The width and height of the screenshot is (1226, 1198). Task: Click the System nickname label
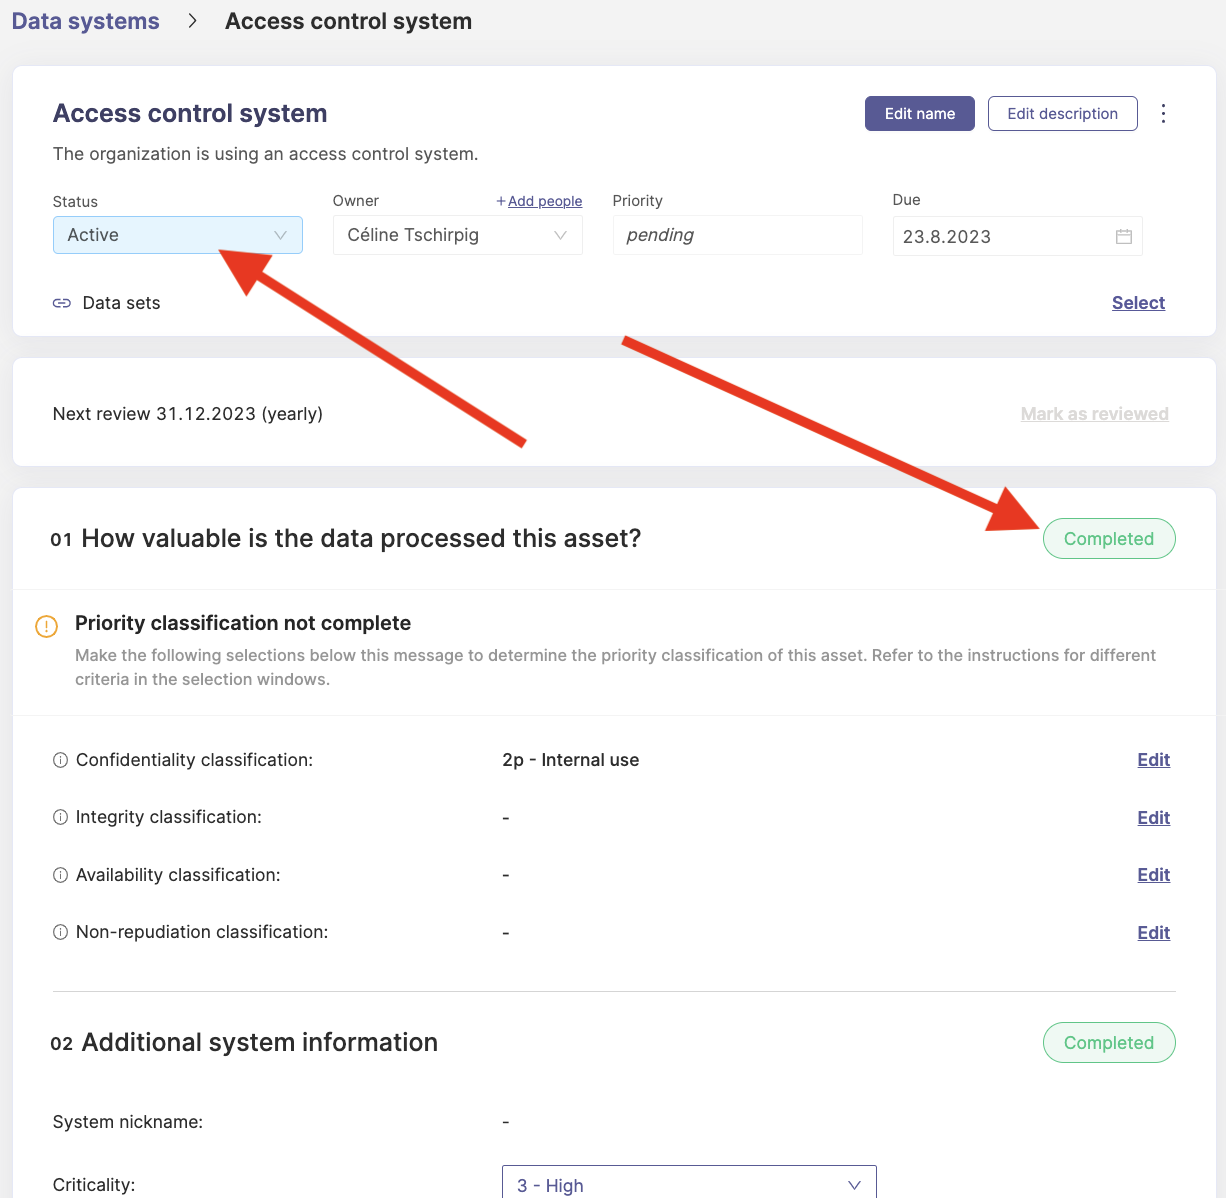128,1122
